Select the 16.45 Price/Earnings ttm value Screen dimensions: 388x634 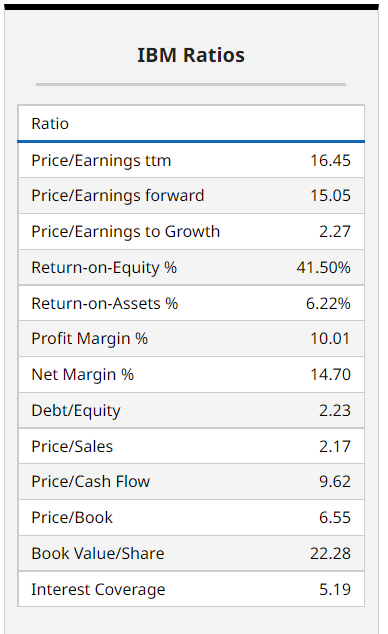pos(330,161)
